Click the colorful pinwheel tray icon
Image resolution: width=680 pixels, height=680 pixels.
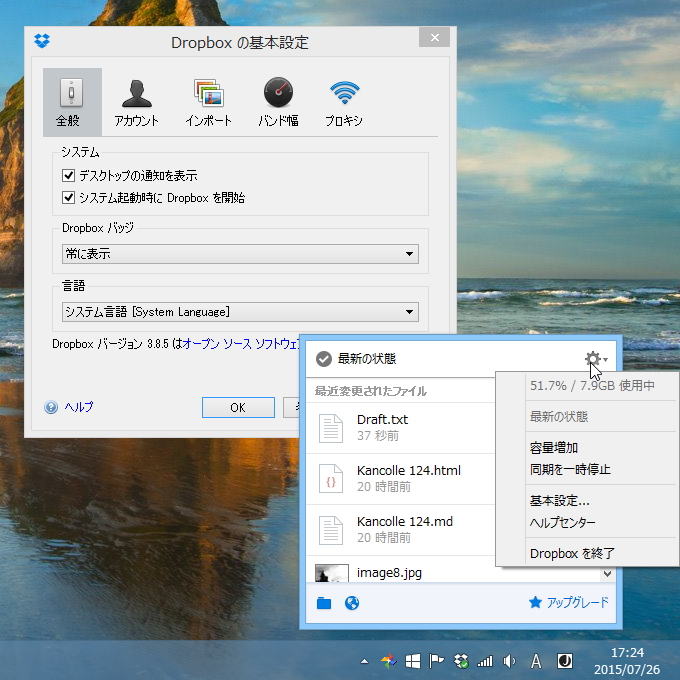tap(389, 661)
